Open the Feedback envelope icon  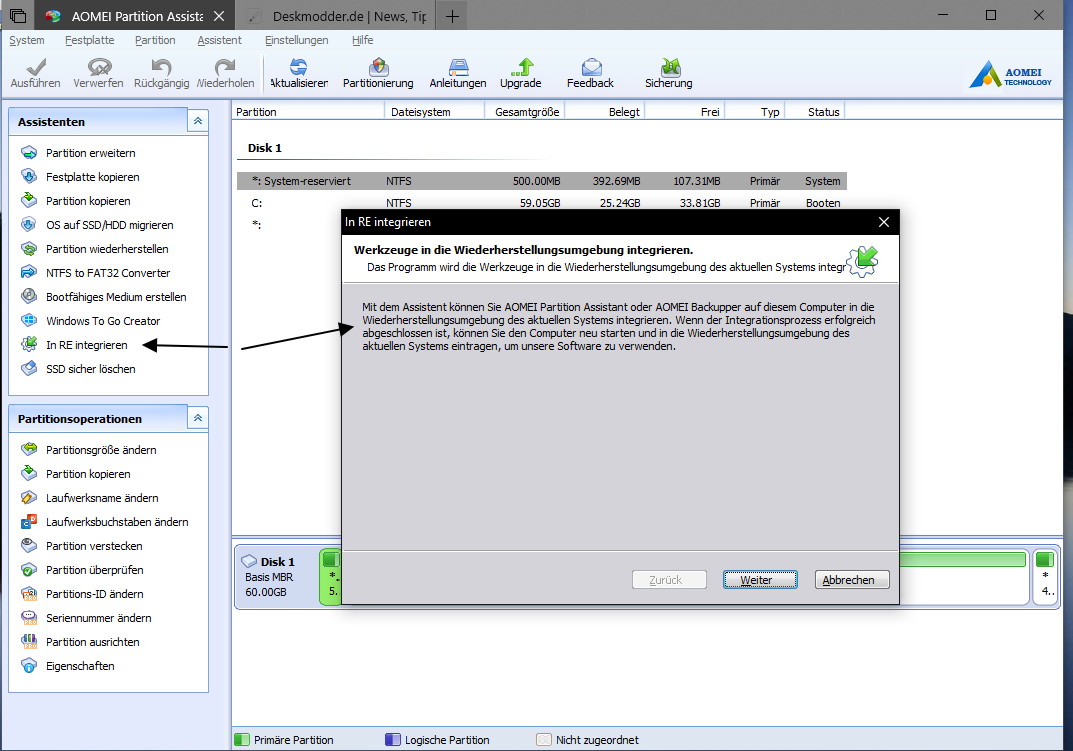click(x=591, y=67)
